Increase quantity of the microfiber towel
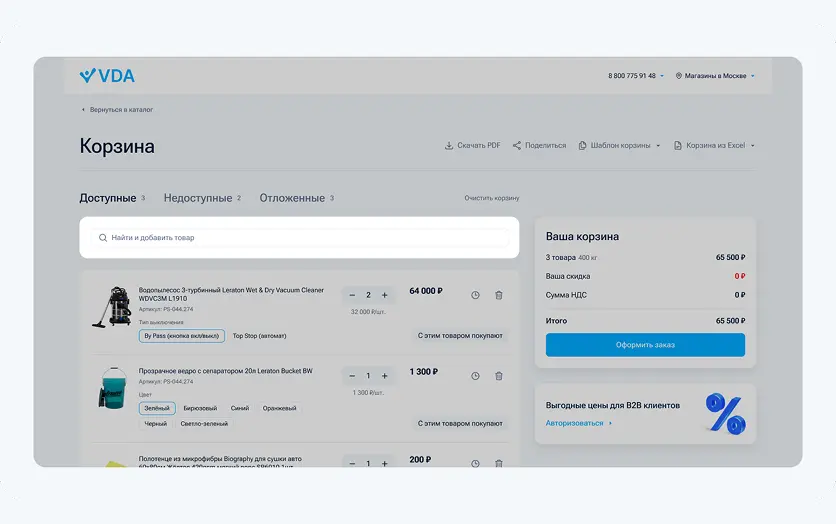The height and width of the screenshot is (524, 836). 384,463
